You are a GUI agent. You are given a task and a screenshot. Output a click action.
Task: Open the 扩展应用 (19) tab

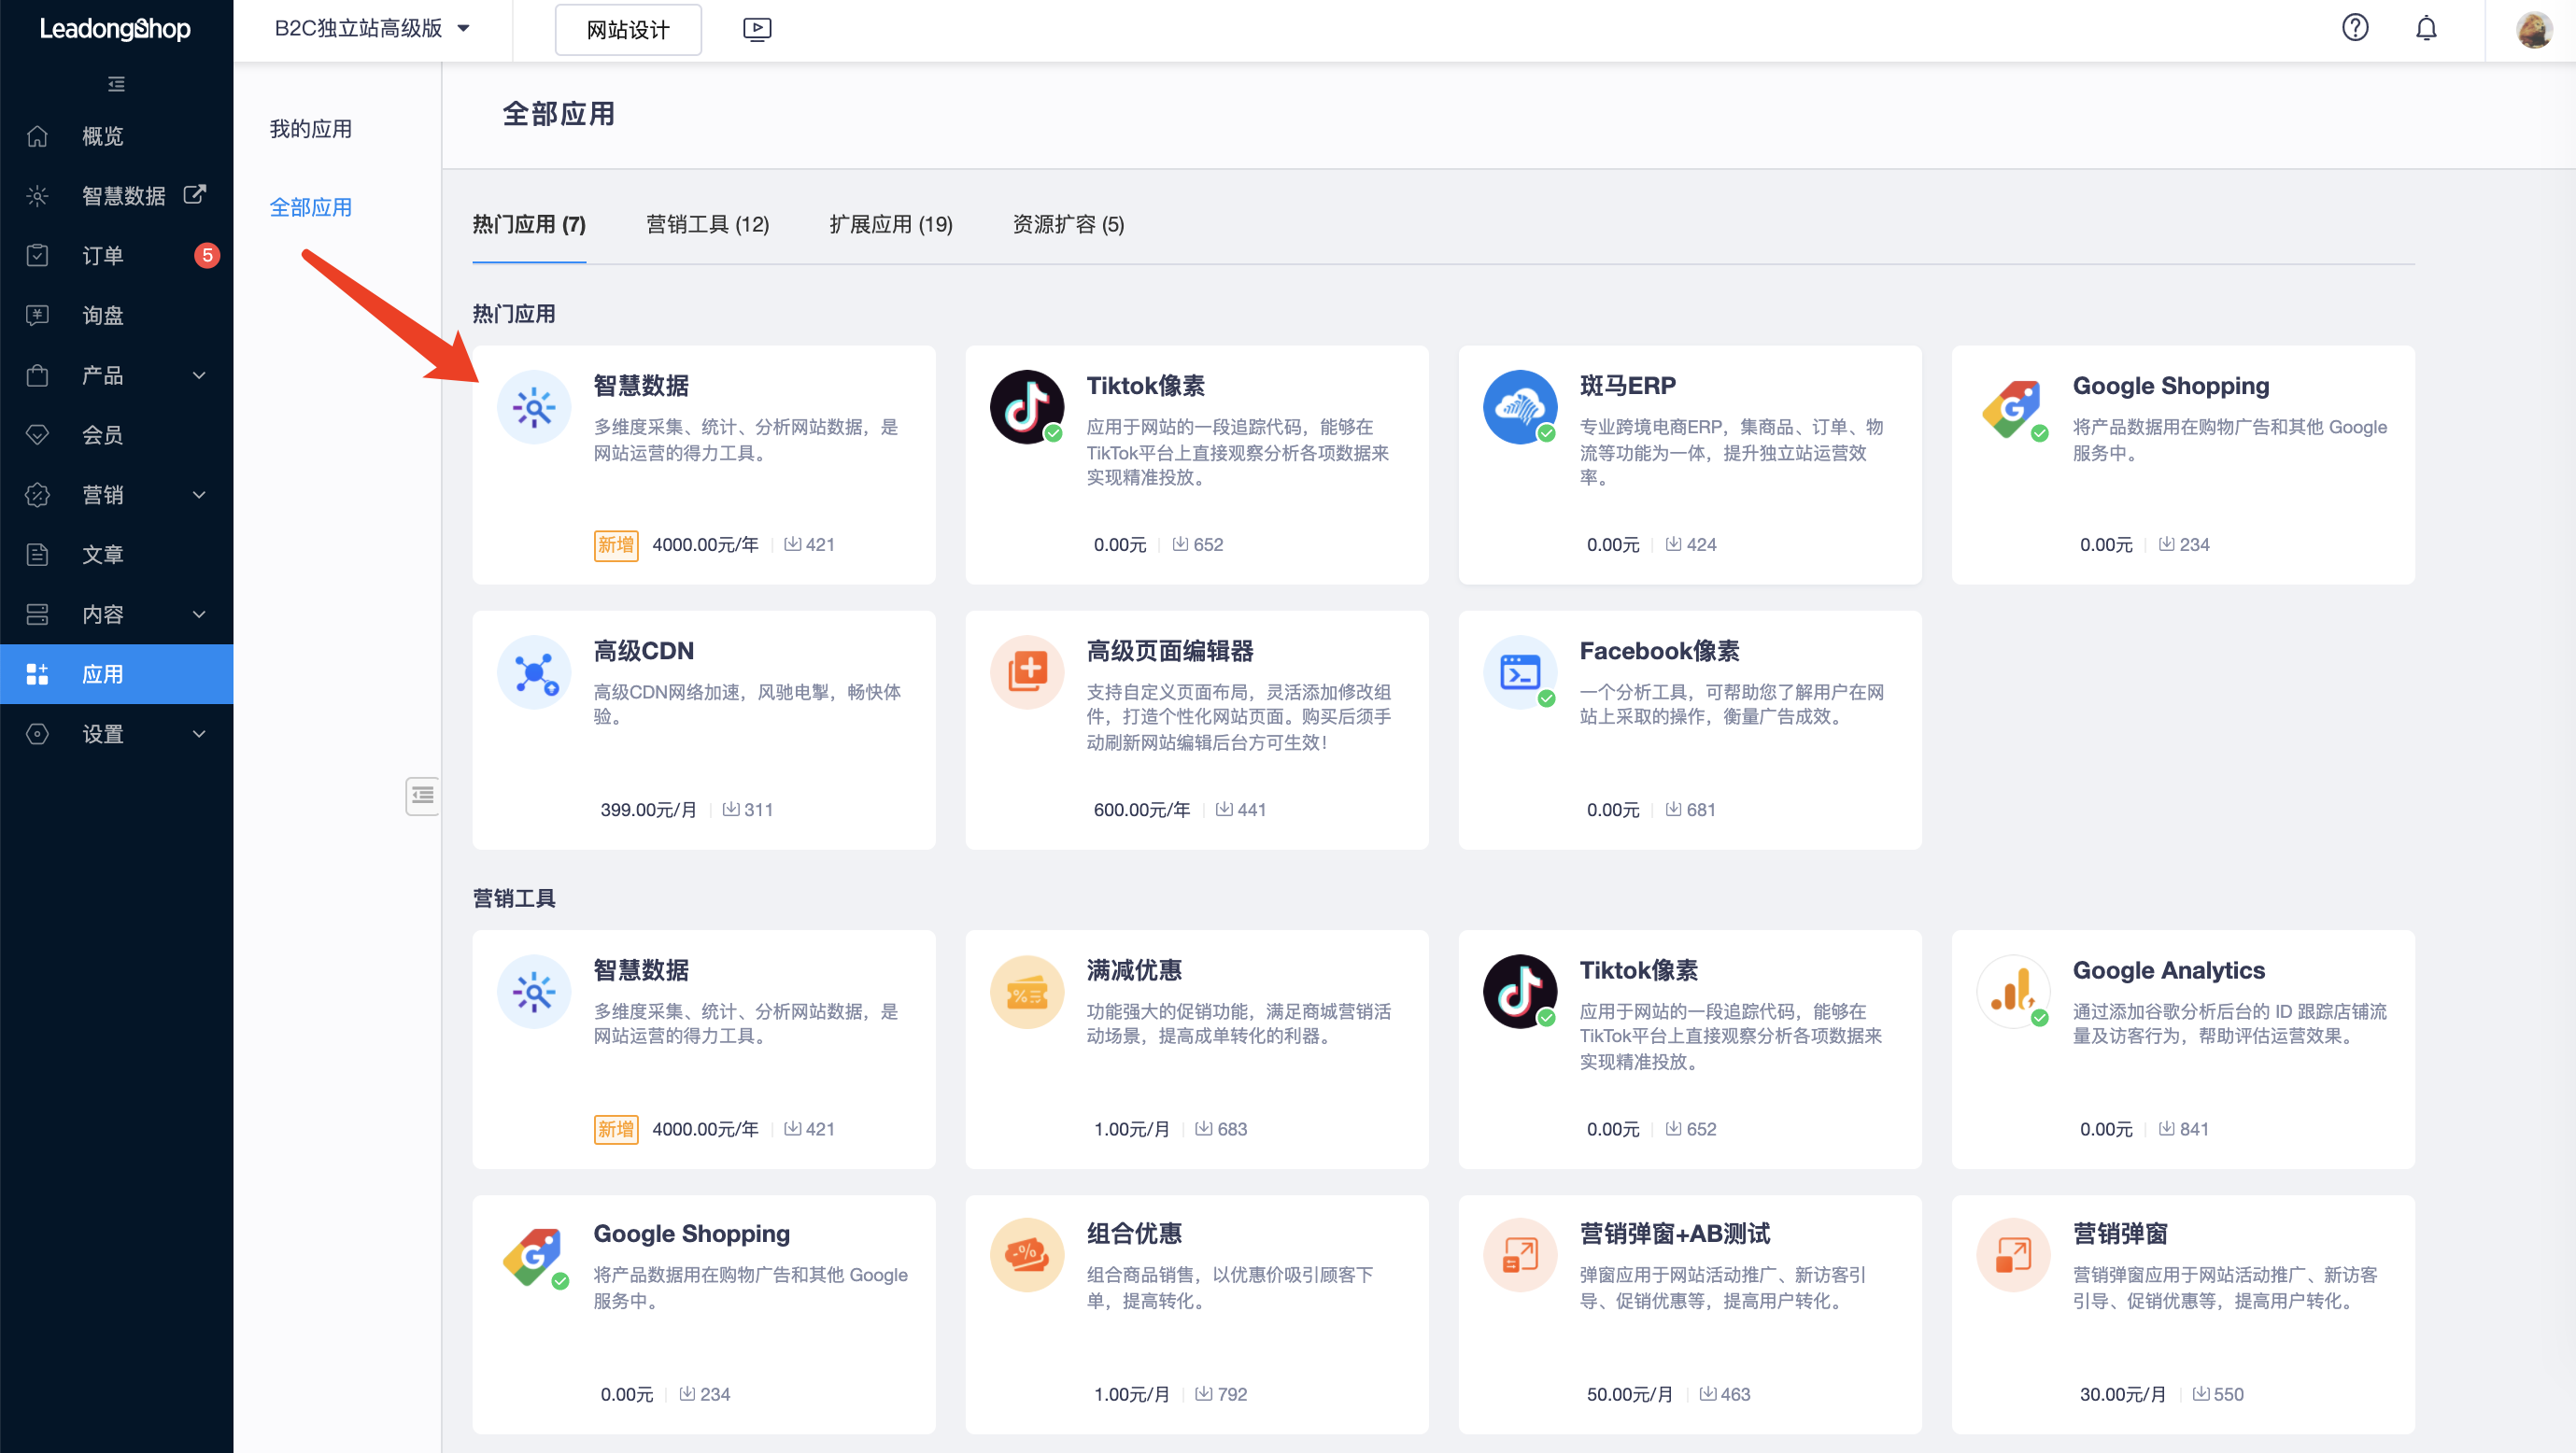click(891, 224)
